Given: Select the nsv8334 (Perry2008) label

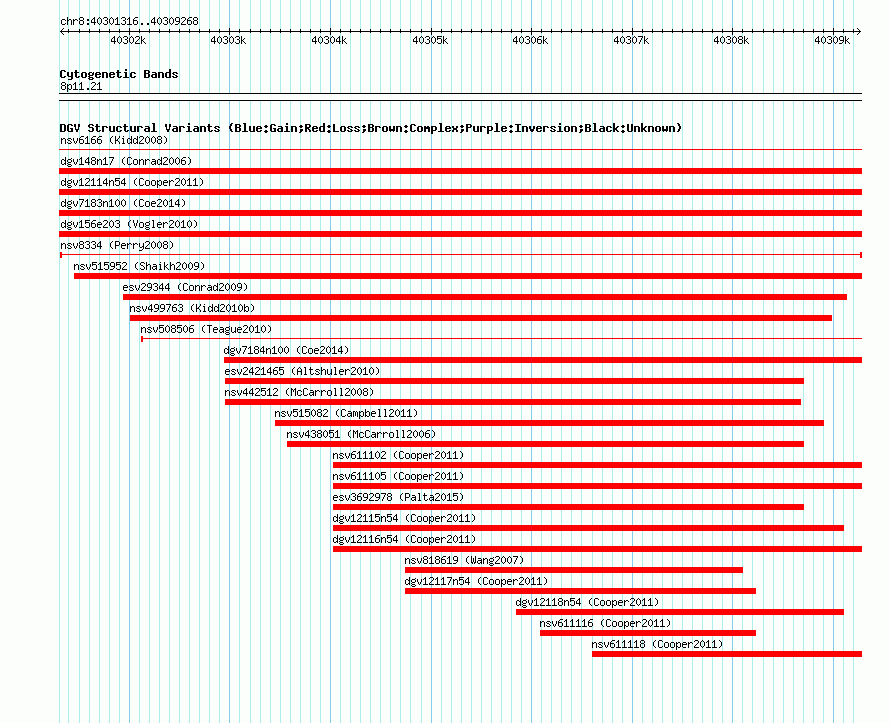Looking at the screenshot, I should pyautogui.click(x=117, y=245).
